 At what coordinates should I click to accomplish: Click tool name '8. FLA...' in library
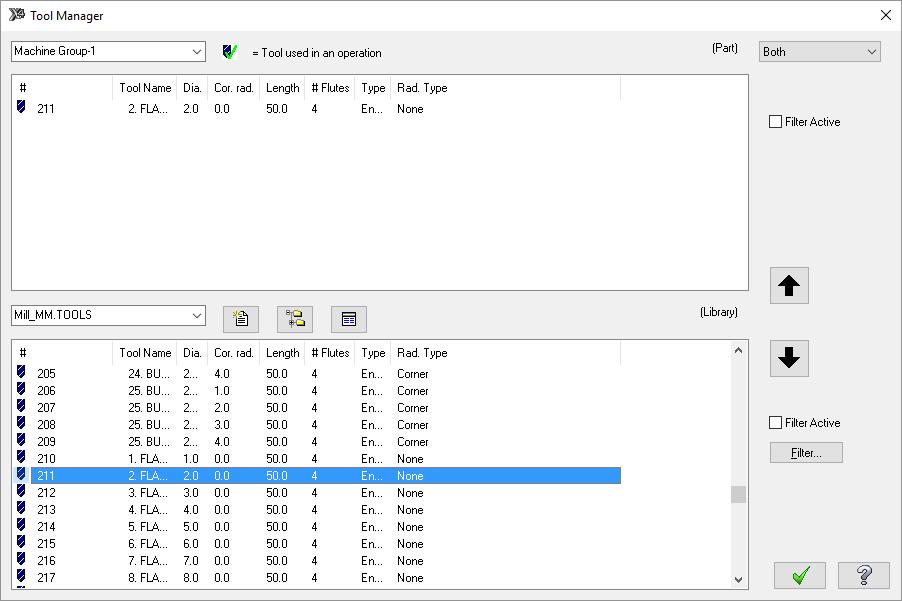pyautogui.click(x=148, y=577)
